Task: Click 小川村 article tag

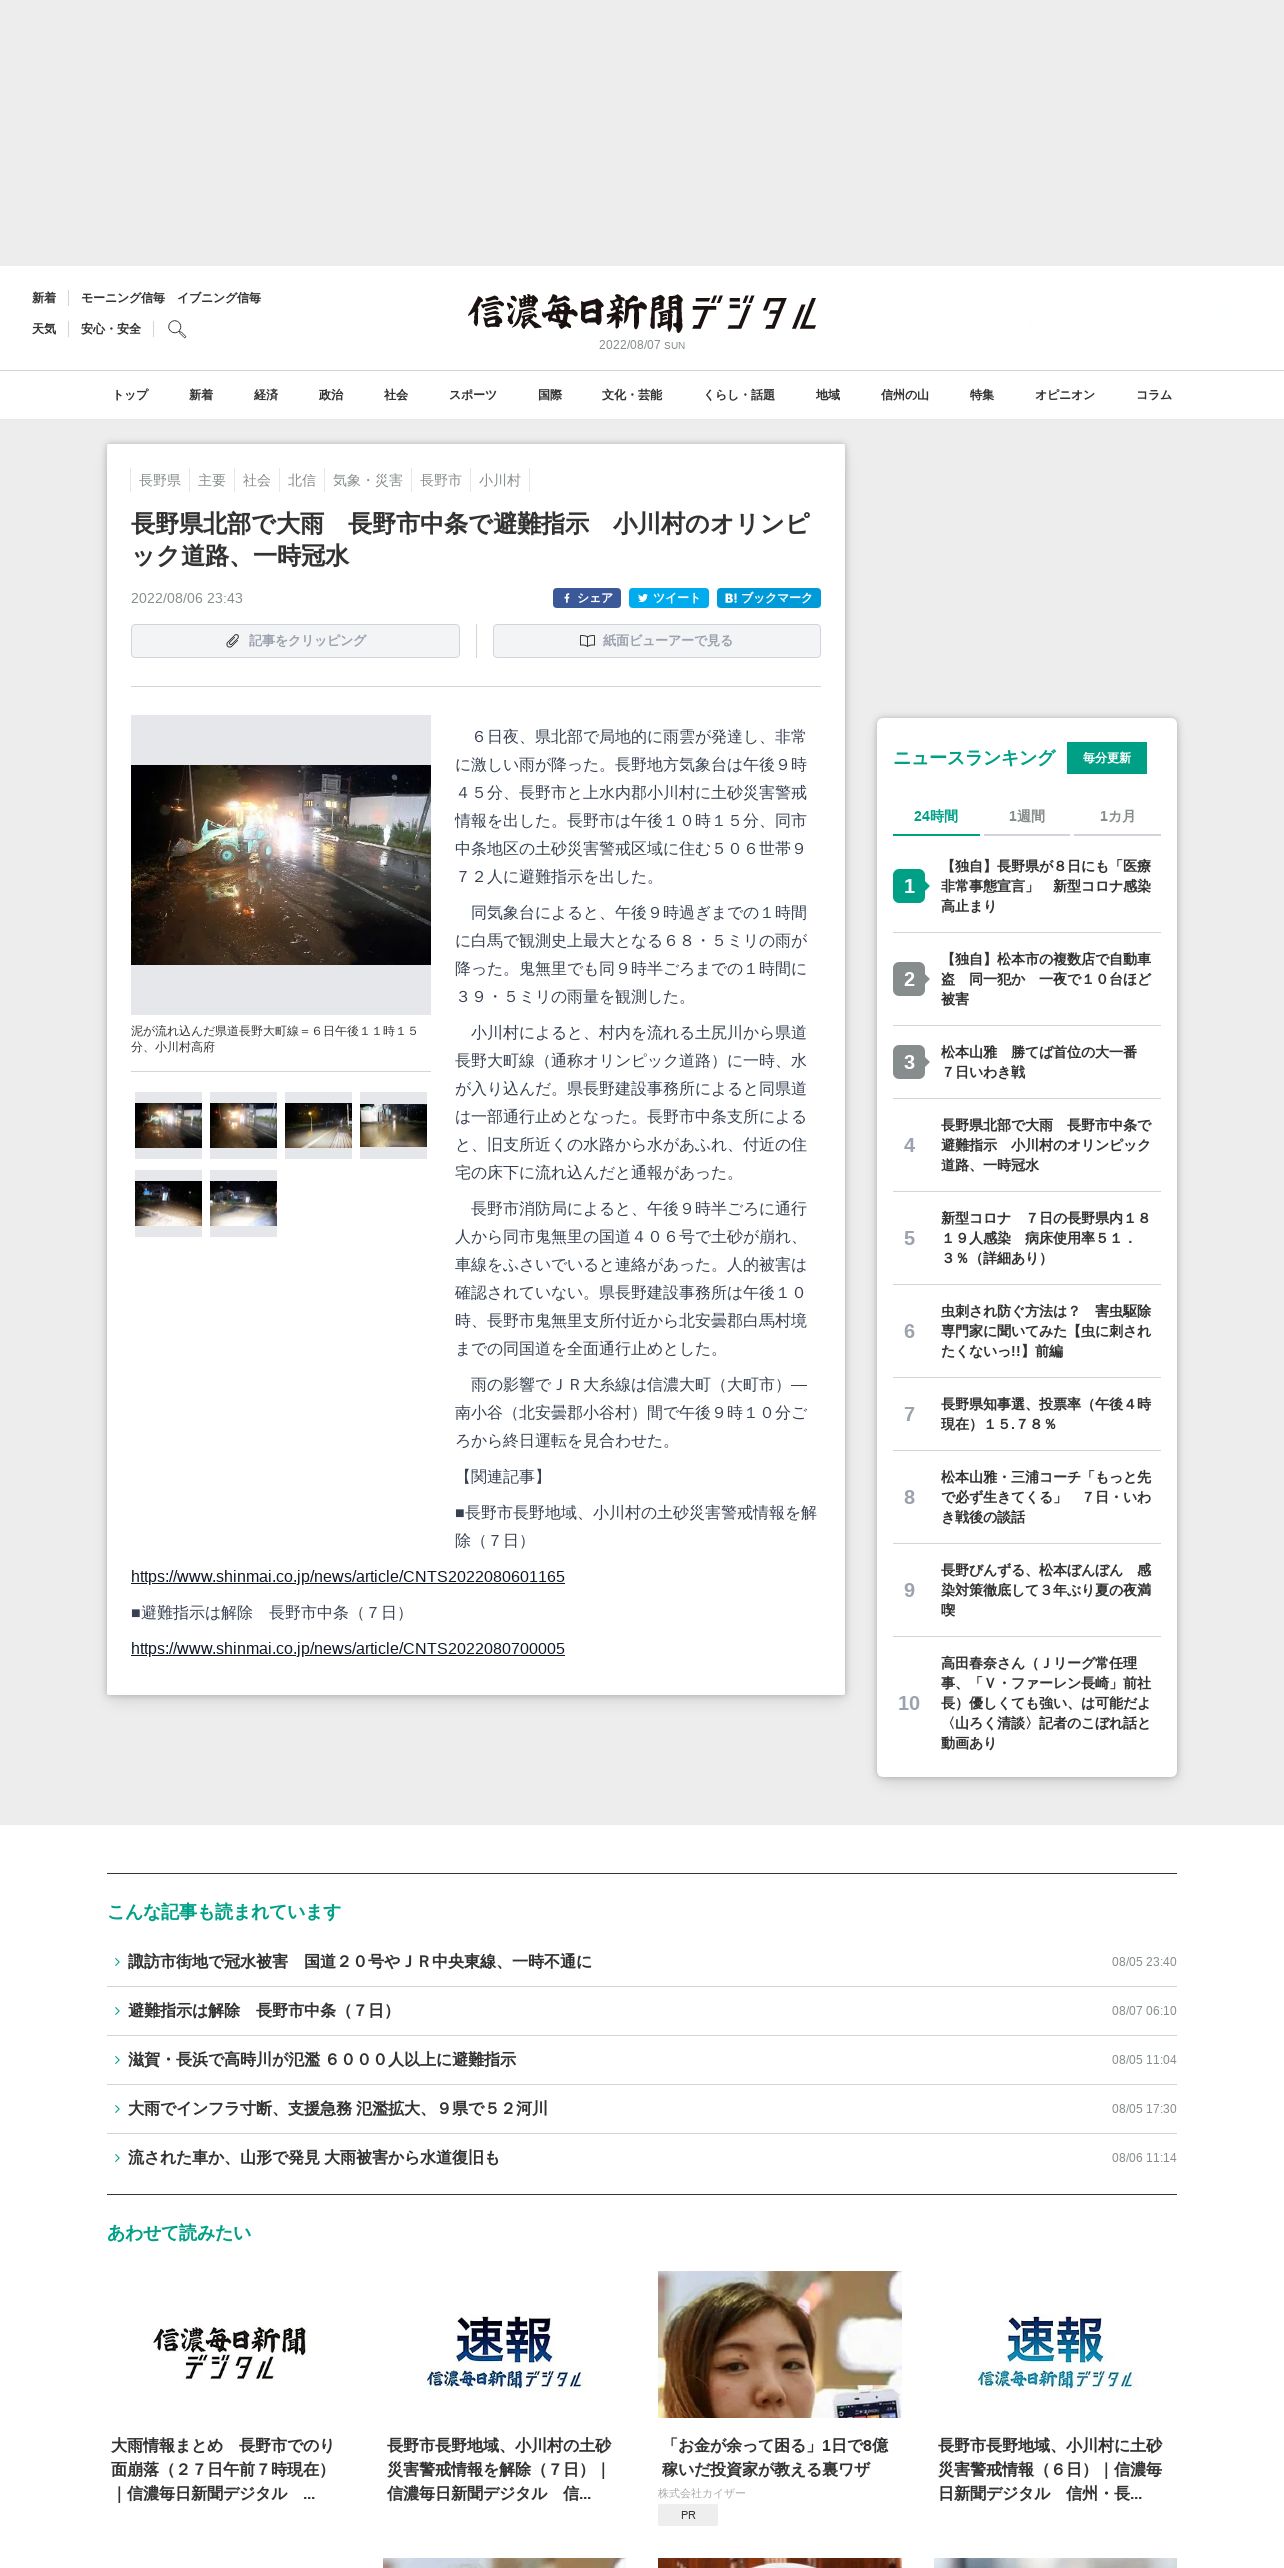Action: (500, 480)
